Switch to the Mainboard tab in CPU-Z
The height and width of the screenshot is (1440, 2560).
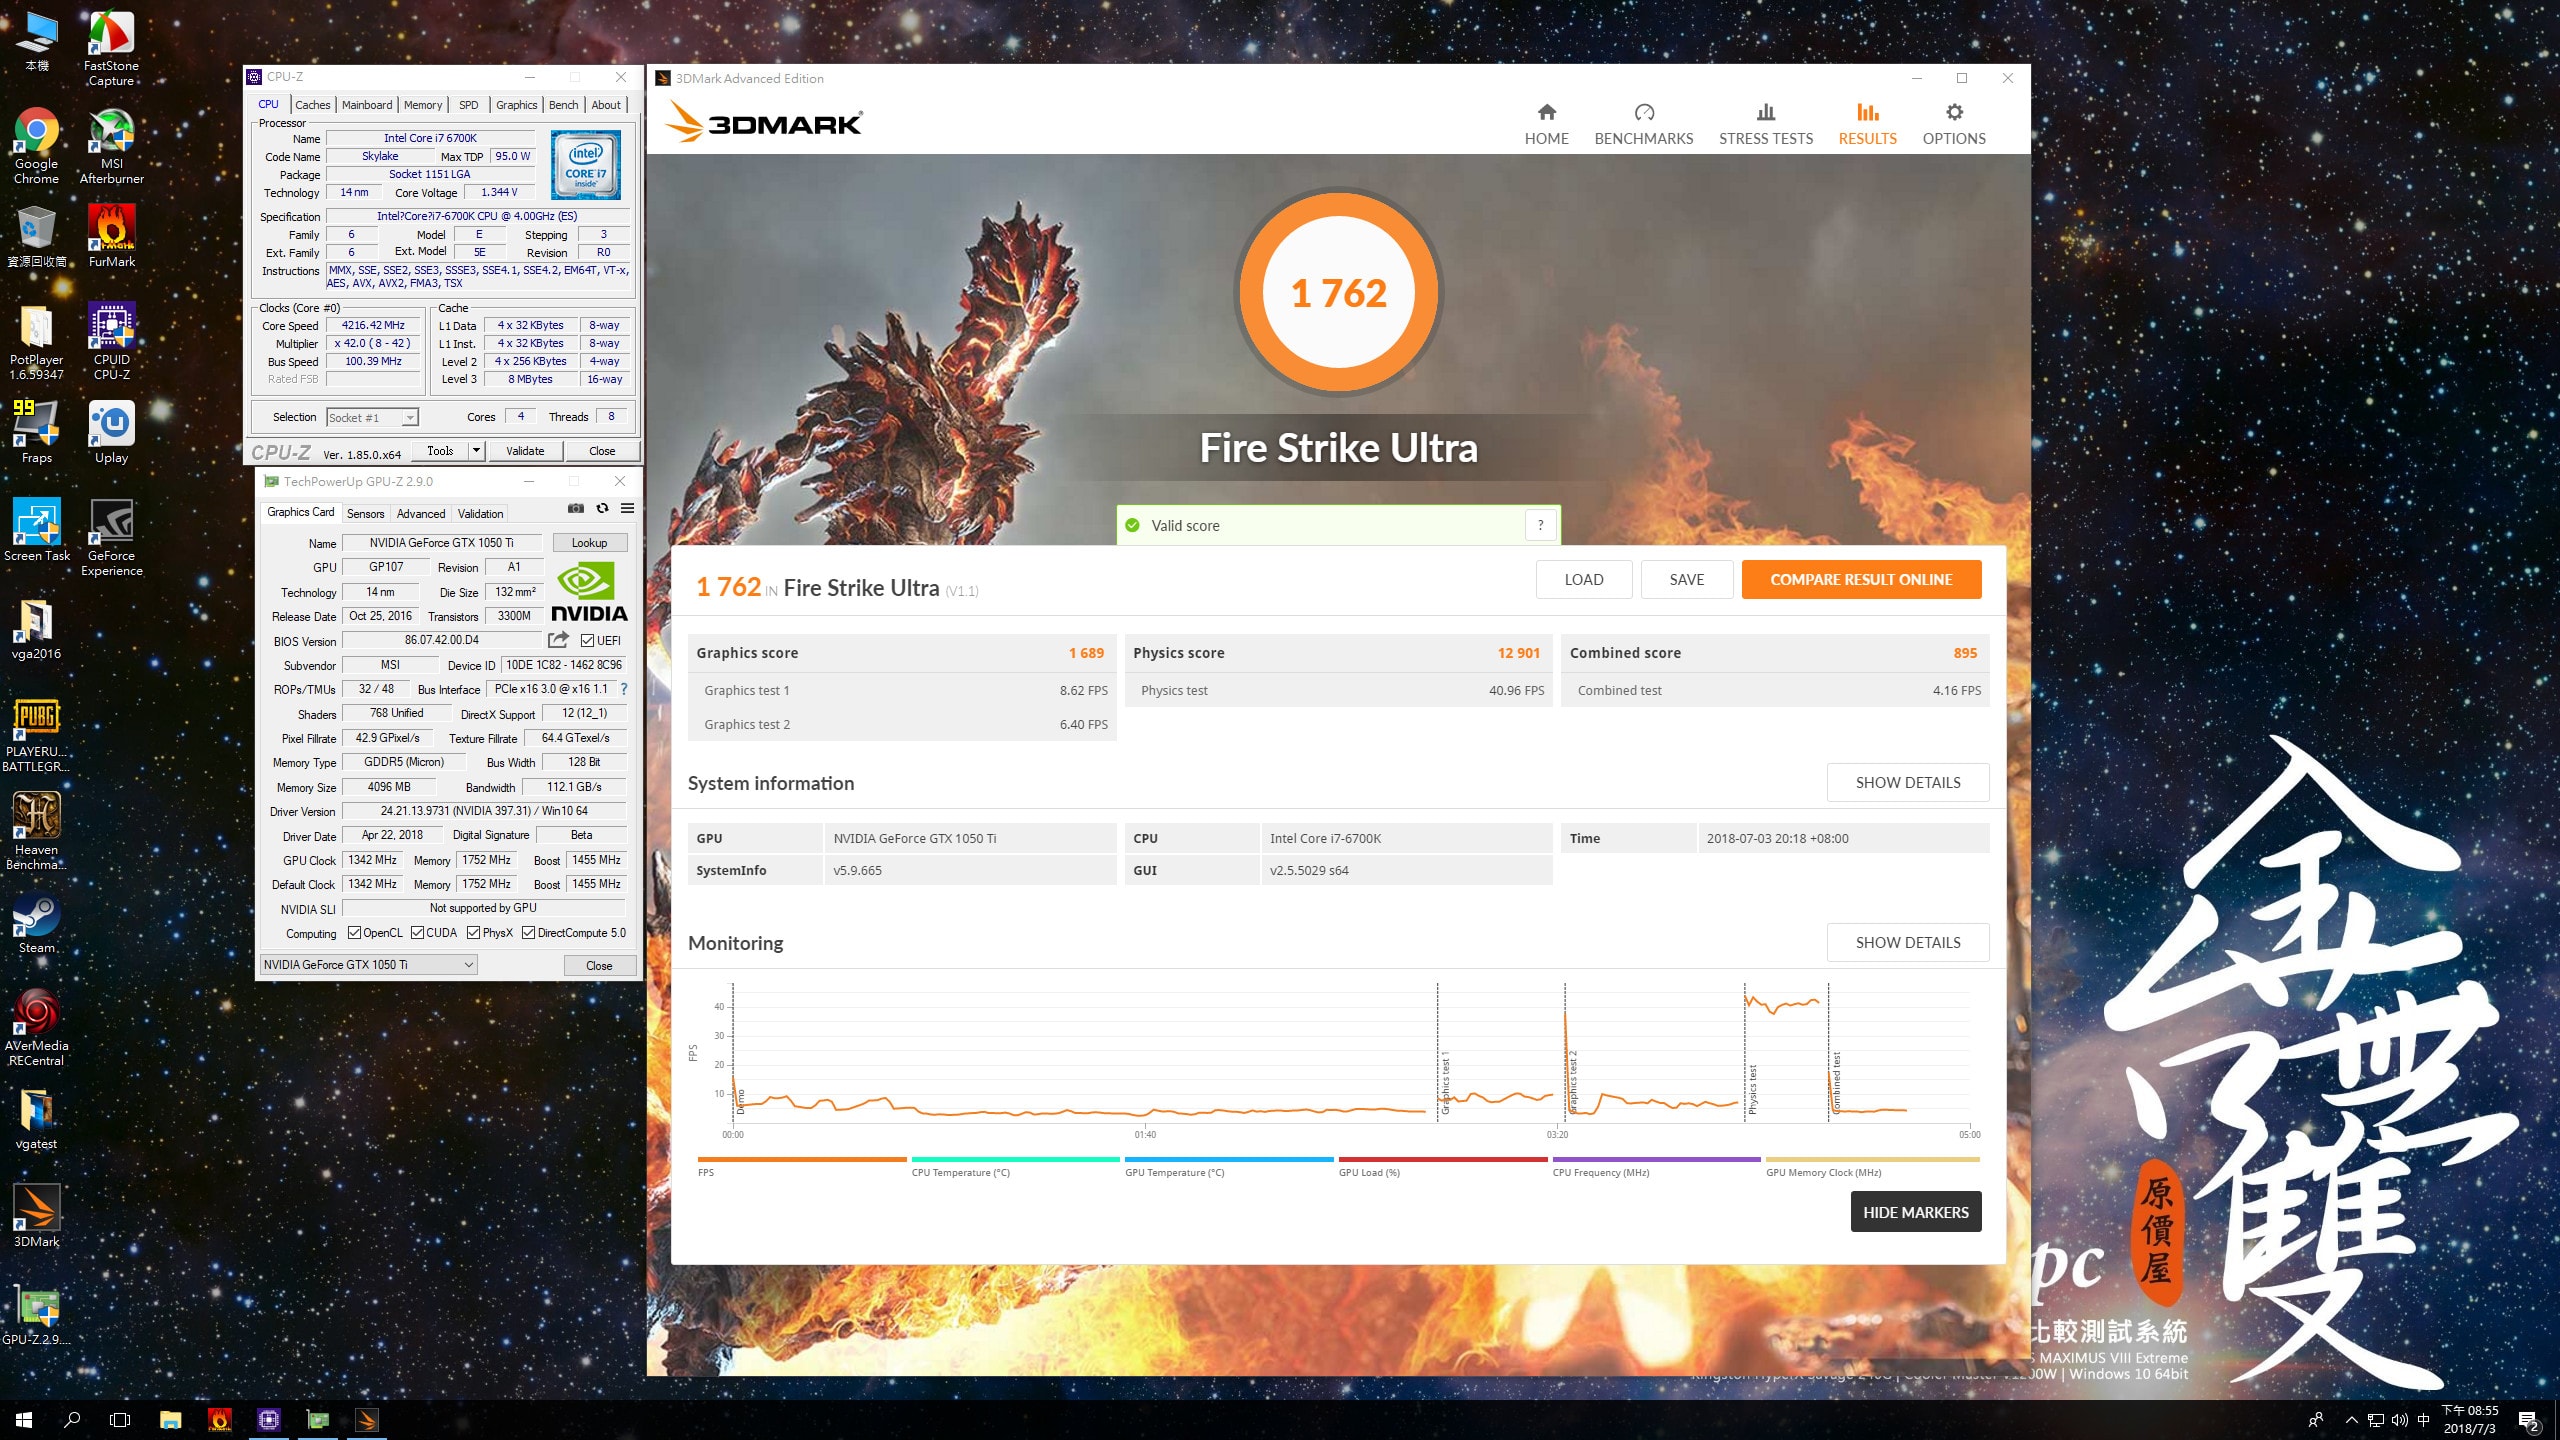tap(367, 105)
